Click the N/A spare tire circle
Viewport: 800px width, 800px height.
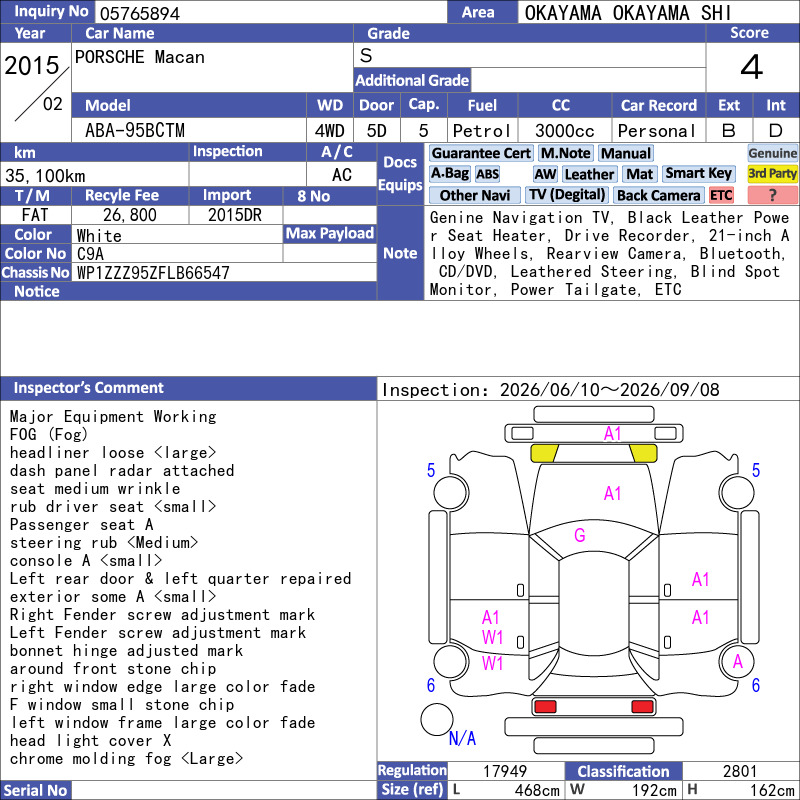point(437,720)
